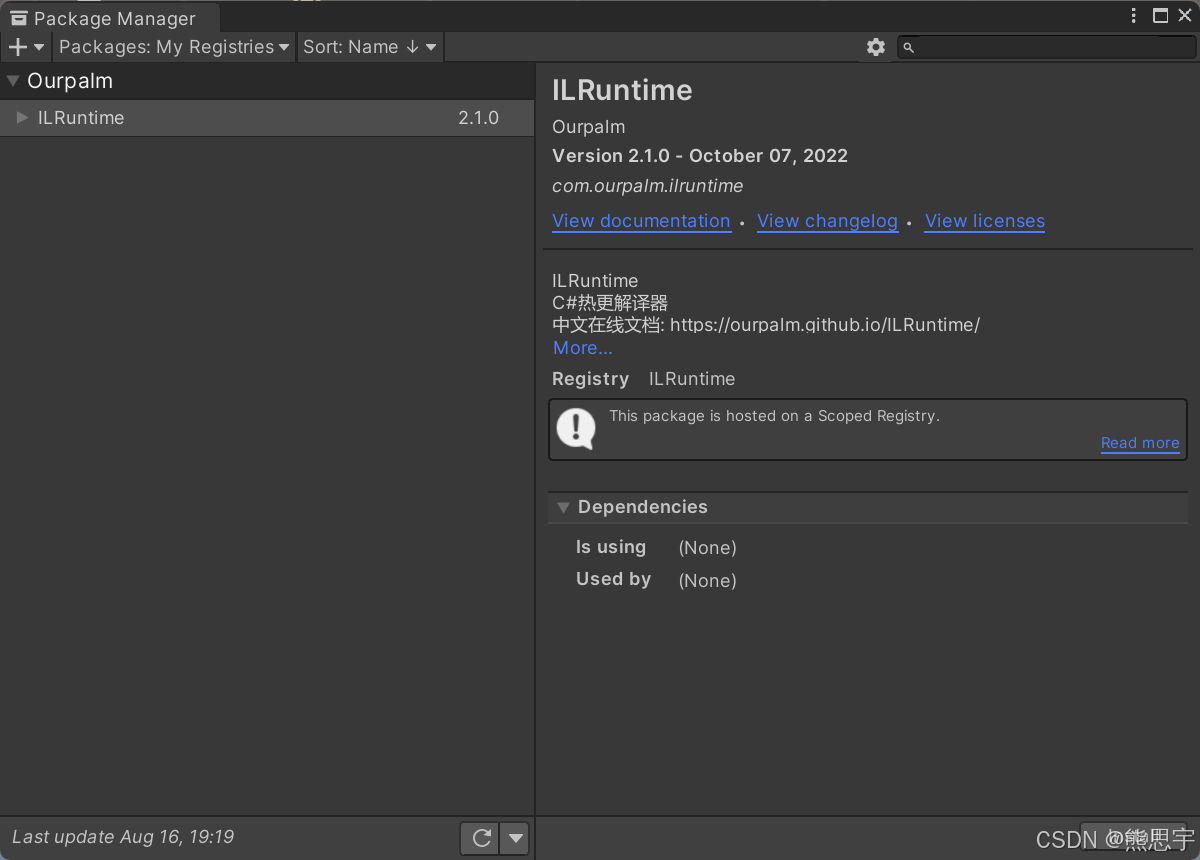
Task: Click the com.ourpalm.ilruntime package ID
Action: tap(647, 186)
